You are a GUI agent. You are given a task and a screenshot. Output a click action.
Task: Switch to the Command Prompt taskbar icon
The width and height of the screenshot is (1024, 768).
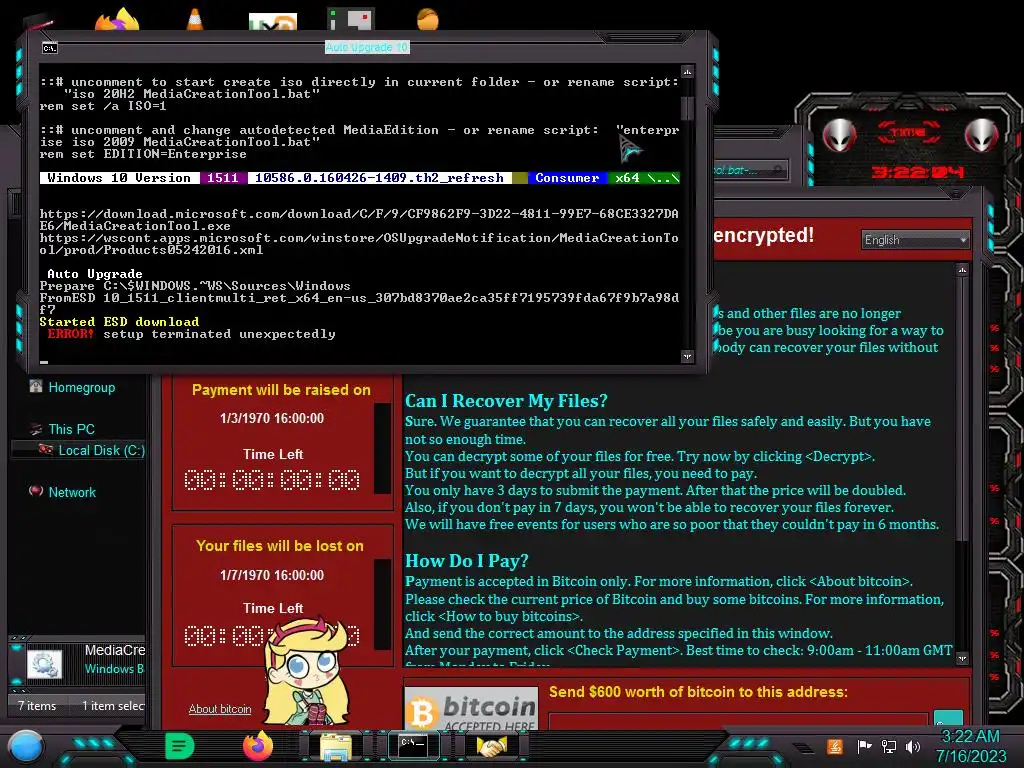point(413,746)
